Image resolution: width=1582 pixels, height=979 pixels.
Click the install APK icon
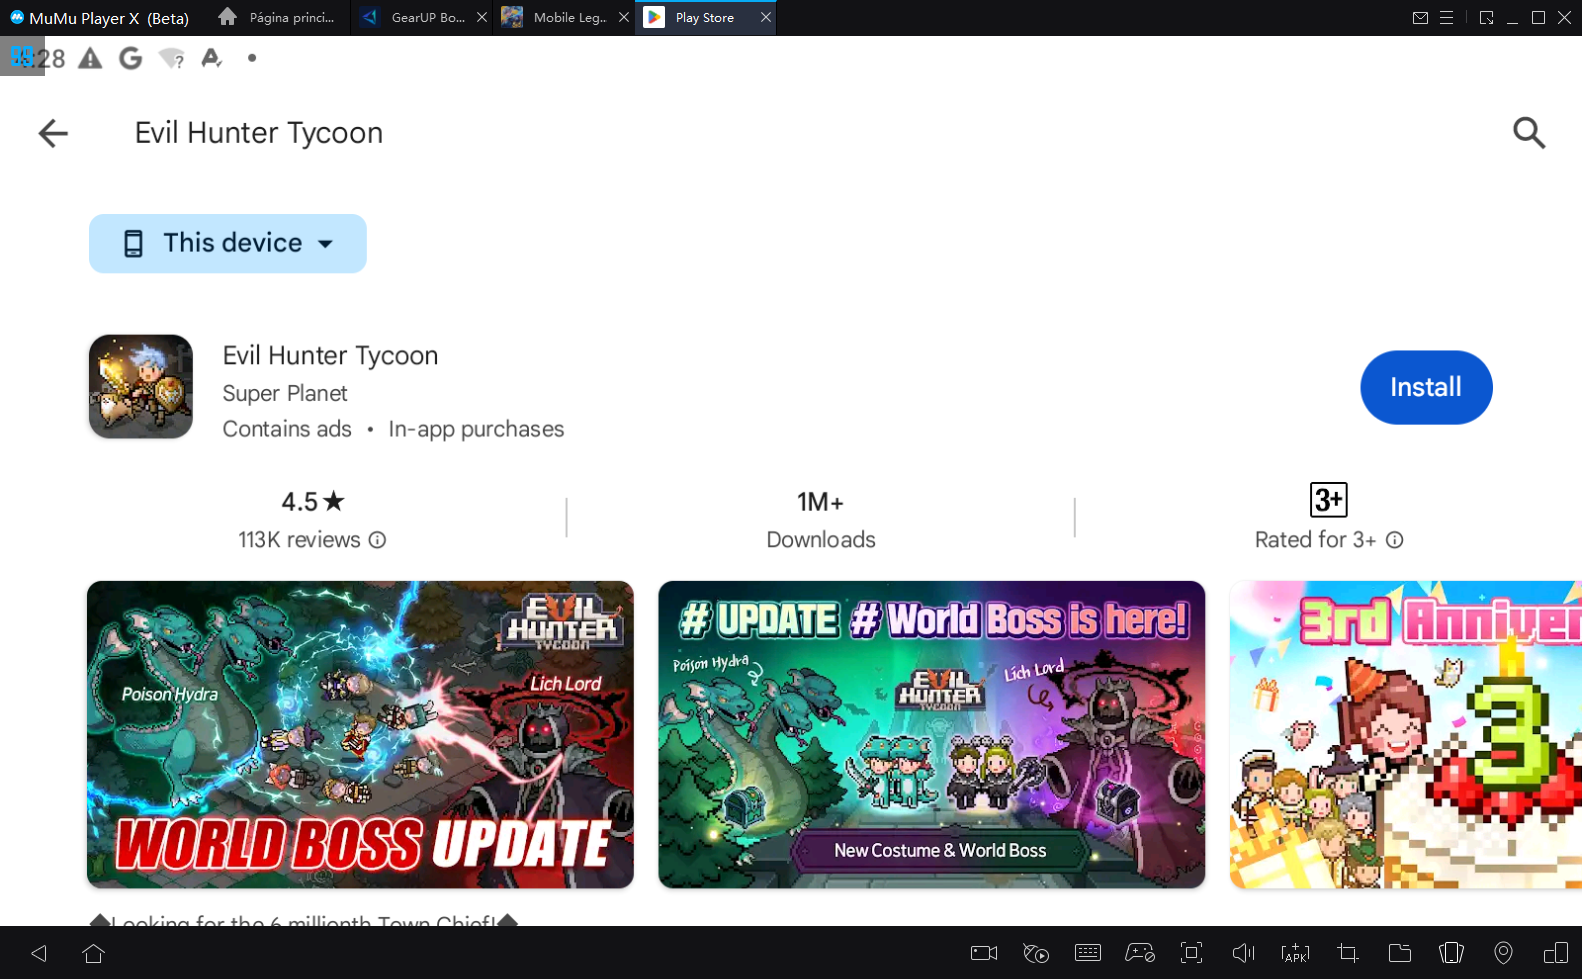coord(1295,953)
